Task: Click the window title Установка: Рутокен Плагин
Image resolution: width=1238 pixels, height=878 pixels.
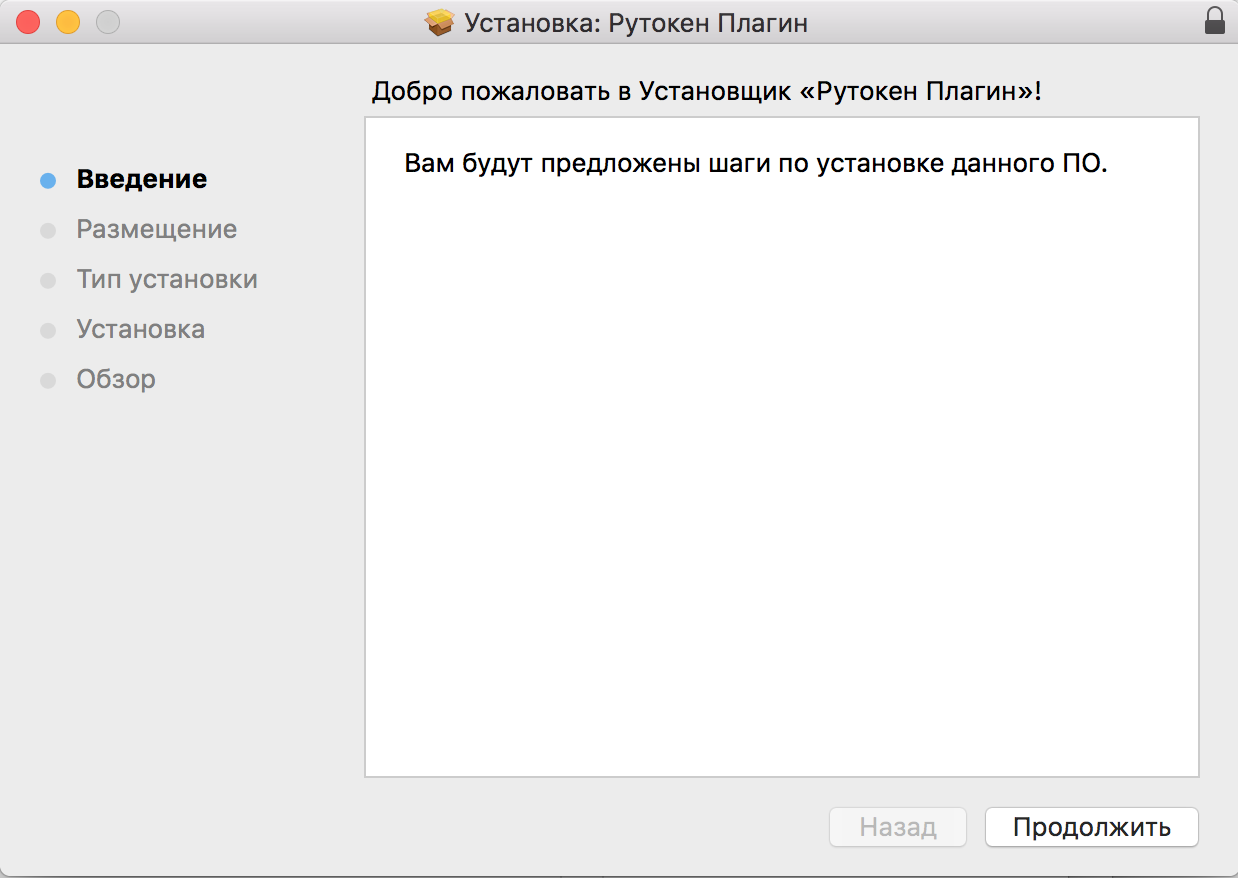Action: click(636, 22)
